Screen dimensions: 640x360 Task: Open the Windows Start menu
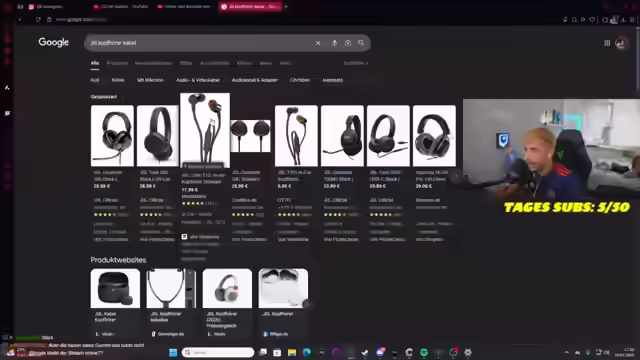[173, 352]
